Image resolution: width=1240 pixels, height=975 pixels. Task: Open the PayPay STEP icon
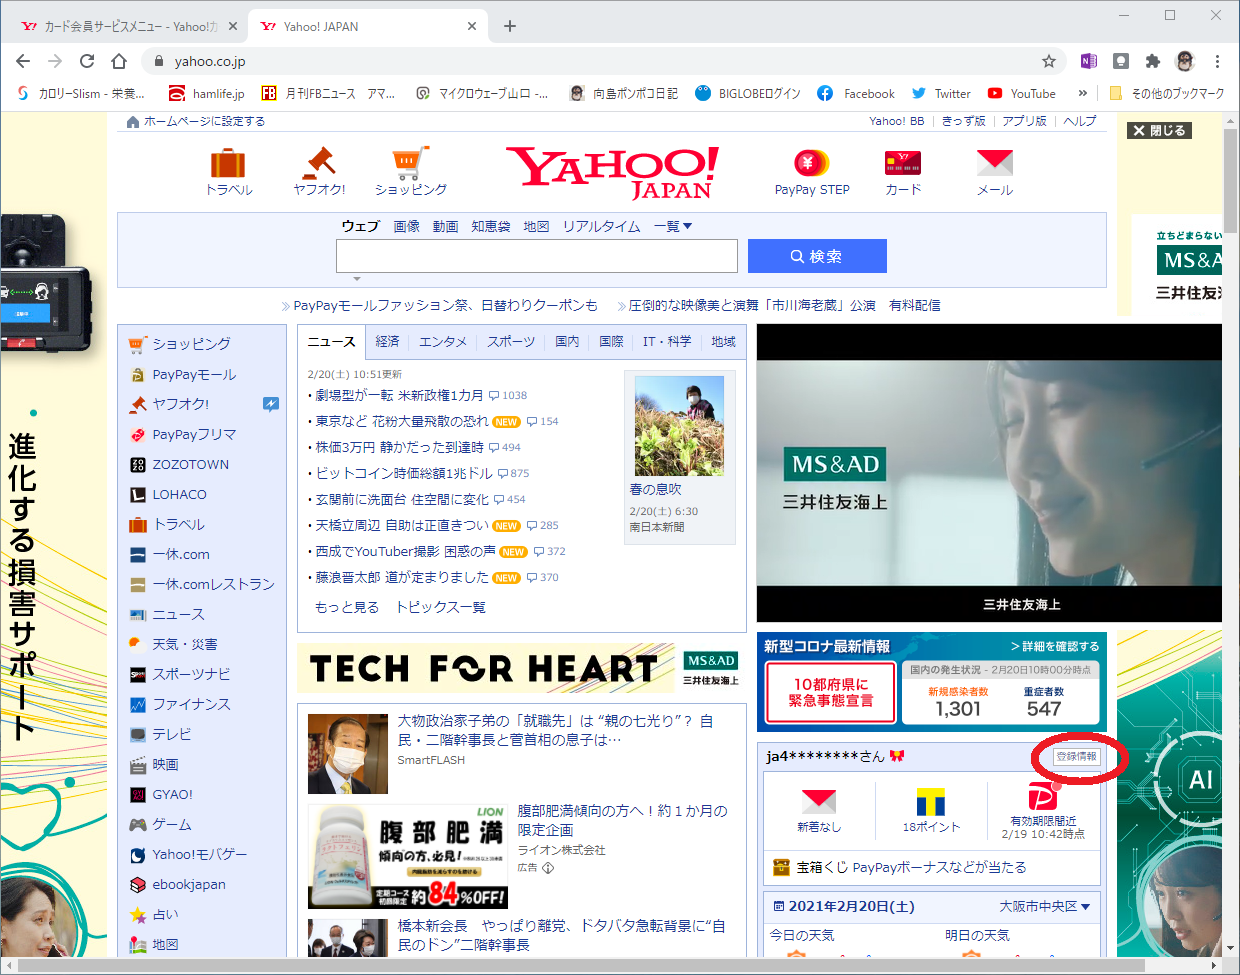811,163
